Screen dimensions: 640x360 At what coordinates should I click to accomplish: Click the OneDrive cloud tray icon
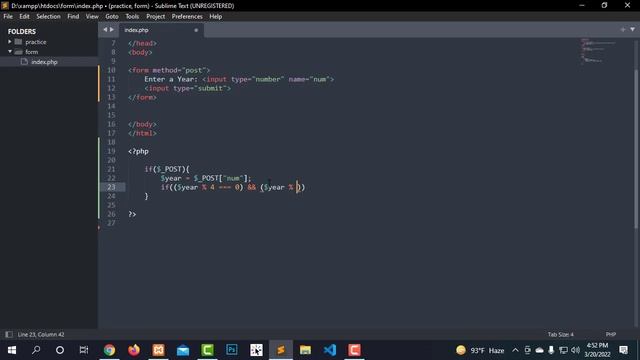click(x=539, y=350)
